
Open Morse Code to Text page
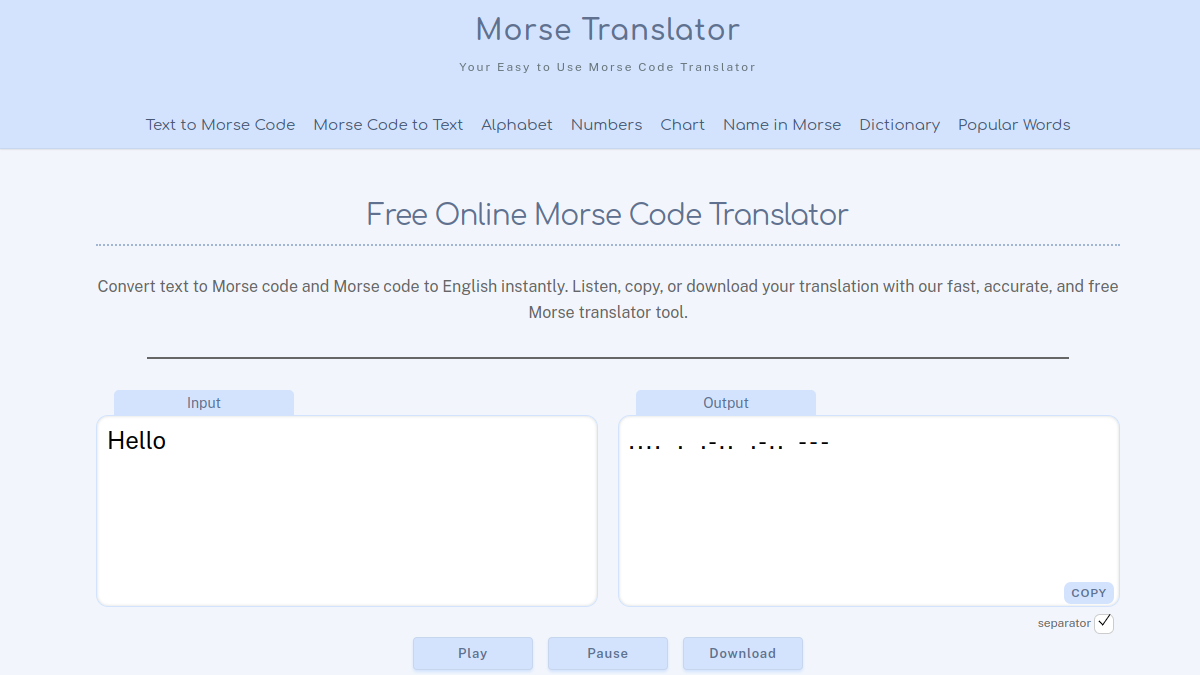(388, 125)
